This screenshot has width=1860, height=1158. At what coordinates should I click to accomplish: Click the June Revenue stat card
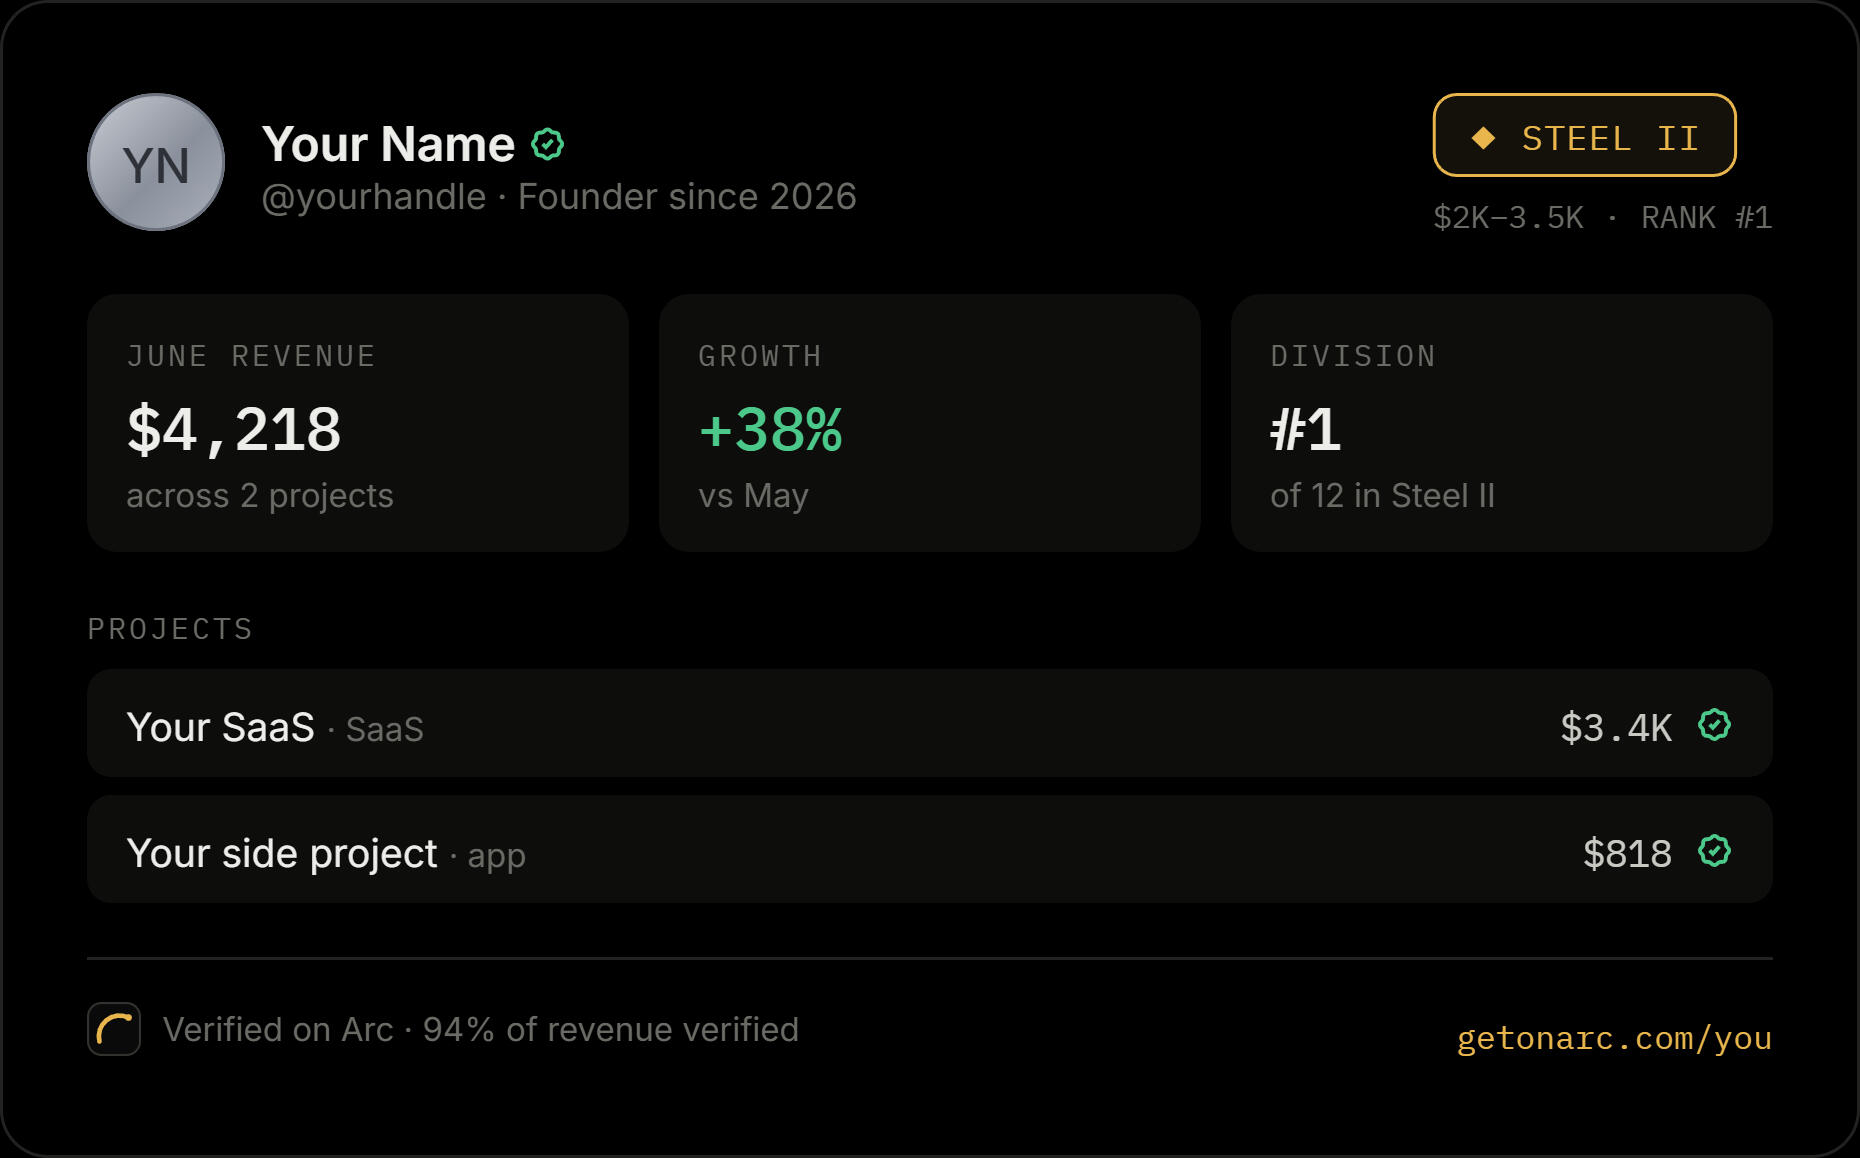pos(358,423)
